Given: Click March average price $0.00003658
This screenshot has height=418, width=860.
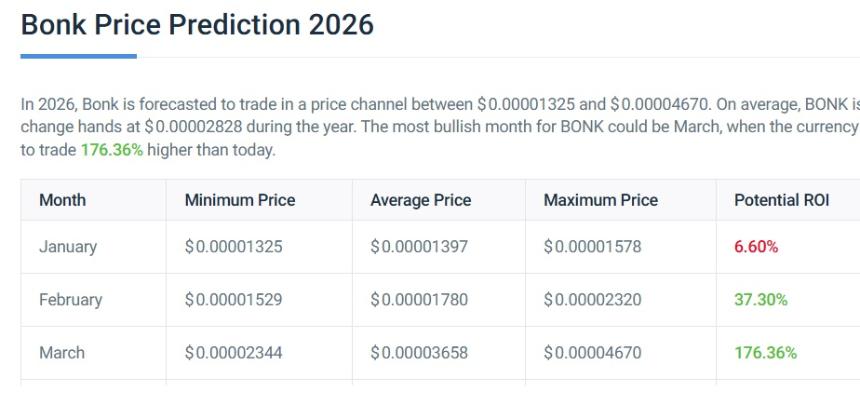Looking at the screenshot, I should click(419, 353).
